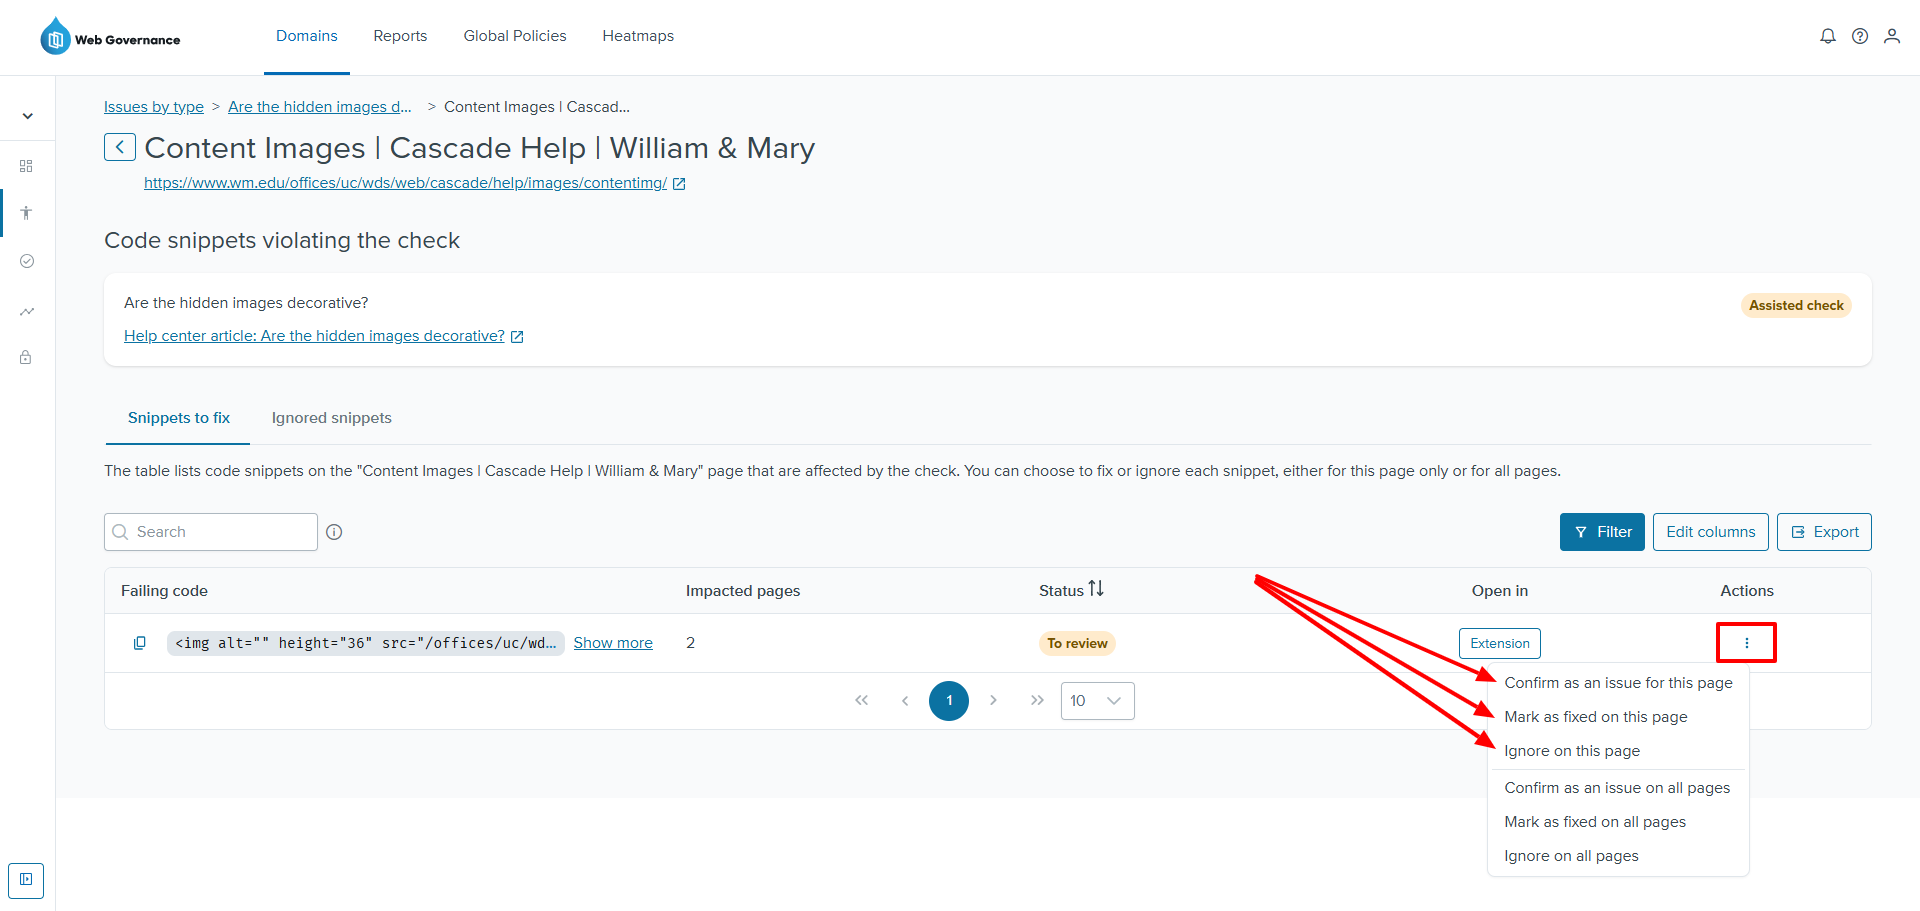Focus the Search input field
This screenshot has width=1920, height=911.
click(211, 532)
